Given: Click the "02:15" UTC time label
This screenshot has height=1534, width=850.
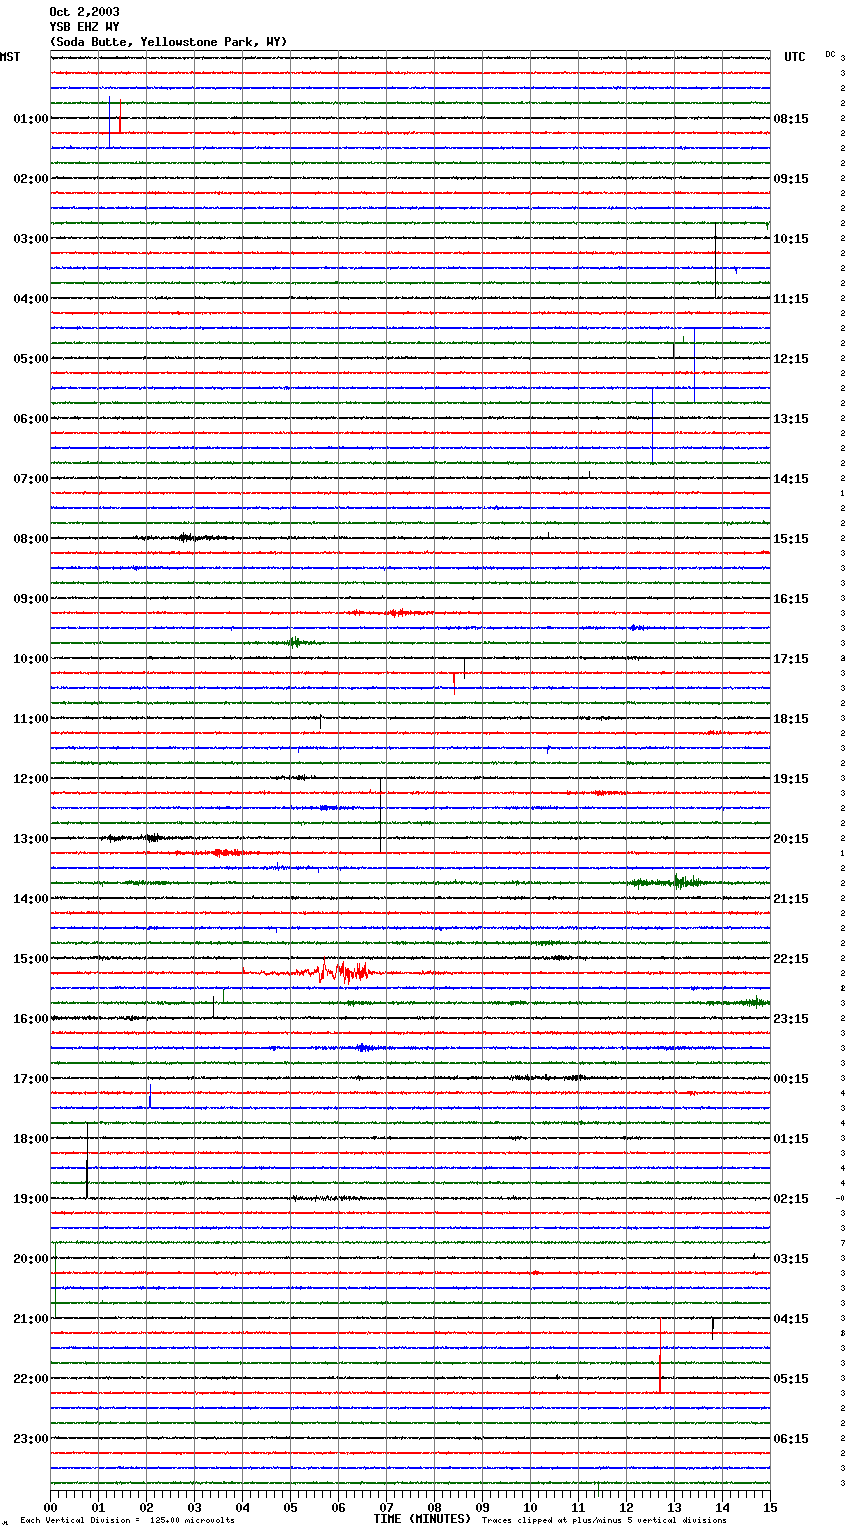Looking at the screenshot, I should click(791, 1199).
